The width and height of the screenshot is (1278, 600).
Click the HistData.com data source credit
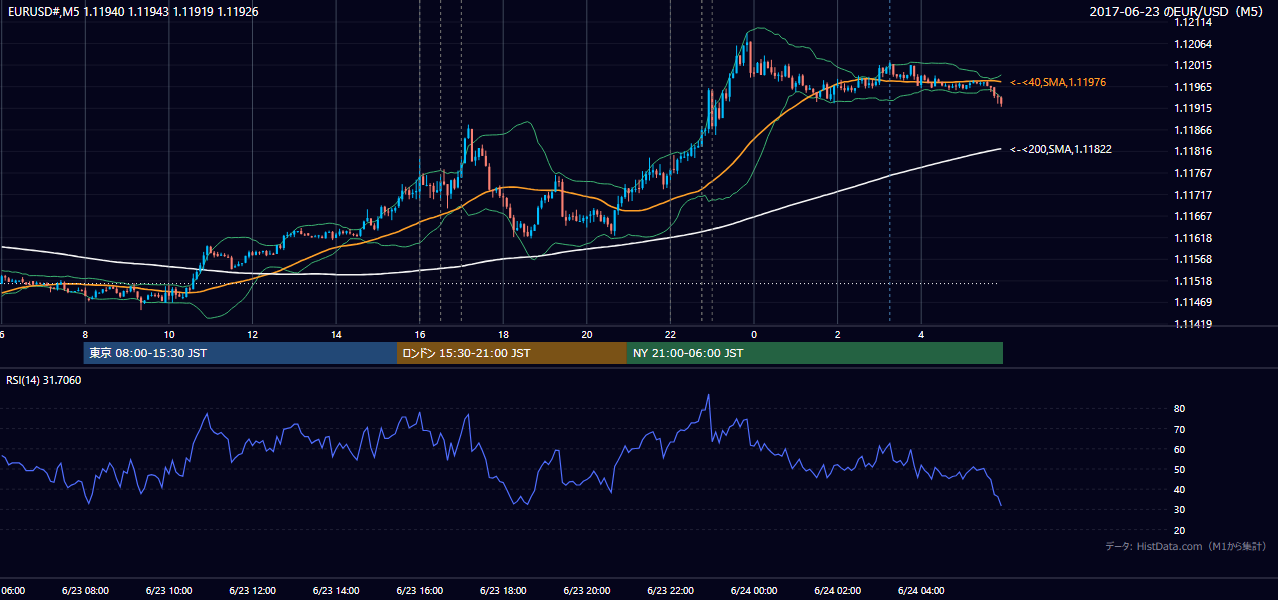(1186, 546)
